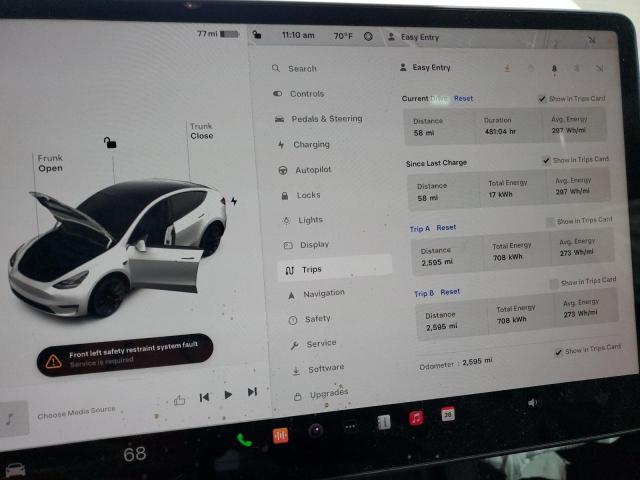The image size is (640, 480).
Task: Open the phone app from the dock
Action: coord(244,440)
